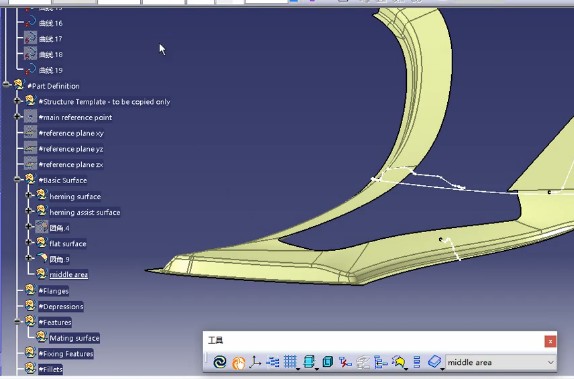Click the #Flanges geometrical set
The height and width of the screenshot is (379, 574).
tap(53, 291)
